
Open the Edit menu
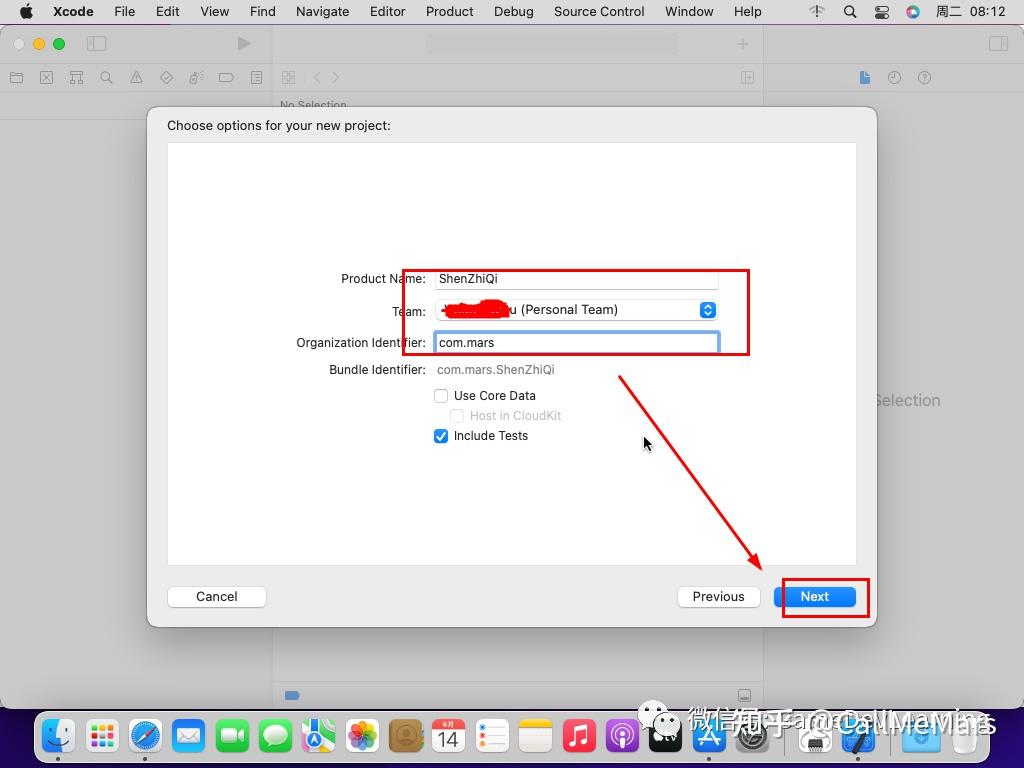point(167,11)
